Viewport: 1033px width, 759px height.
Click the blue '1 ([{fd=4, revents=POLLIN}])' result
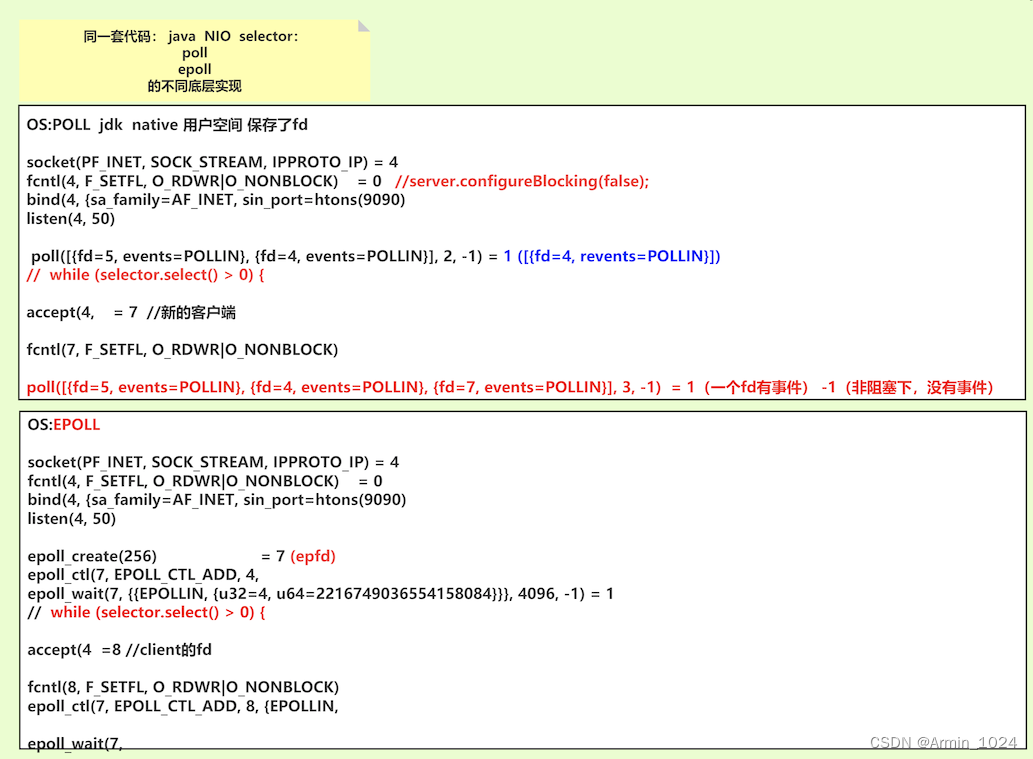pyautogui.click(x=612, y=256)
